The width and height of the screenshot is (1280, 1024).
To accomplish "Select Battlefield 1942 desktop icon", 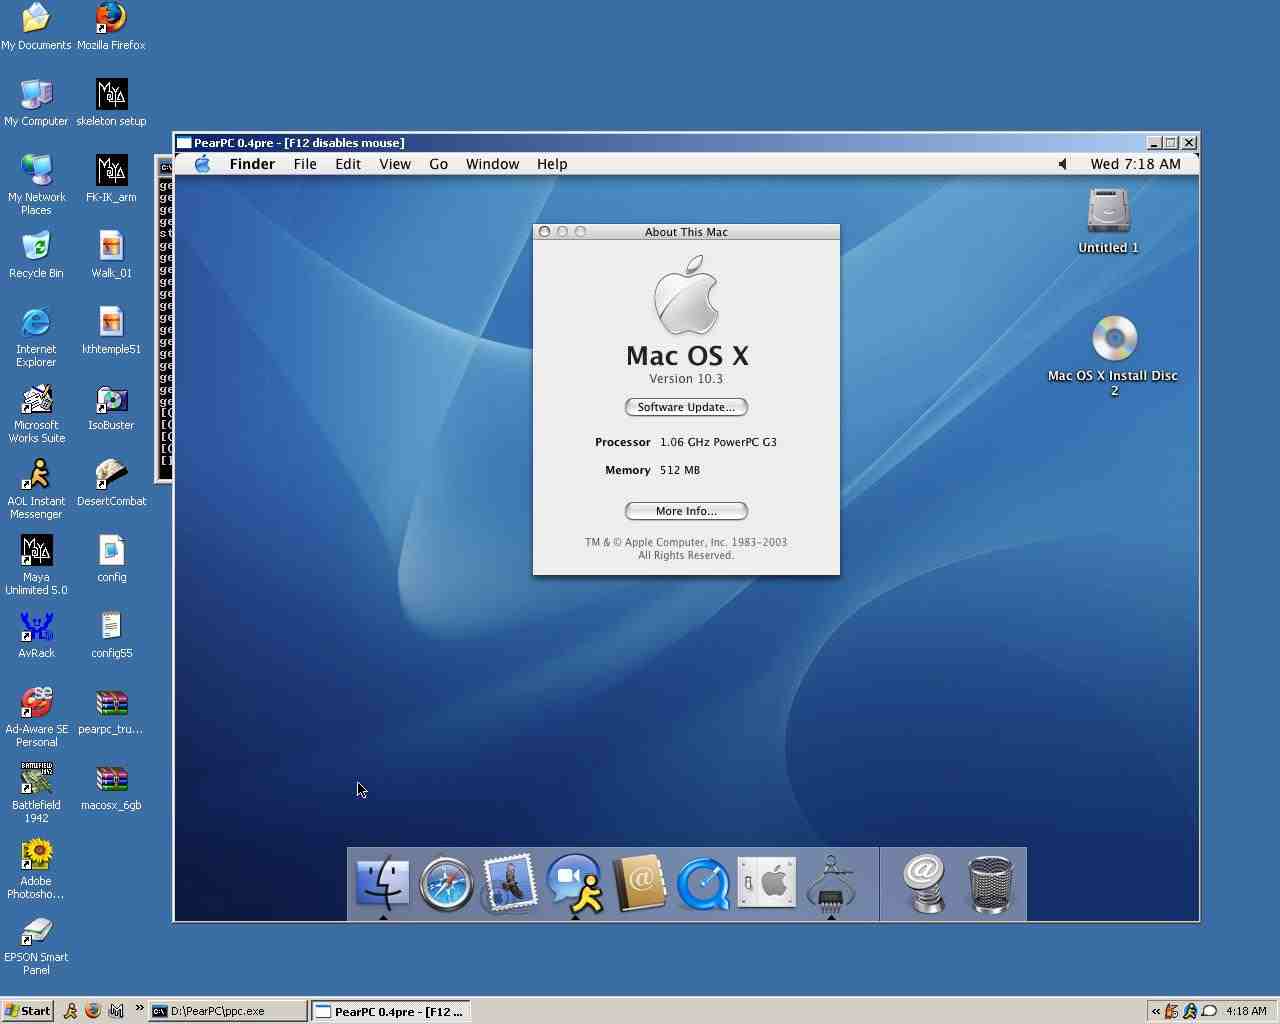I will [x=36, y=792].
